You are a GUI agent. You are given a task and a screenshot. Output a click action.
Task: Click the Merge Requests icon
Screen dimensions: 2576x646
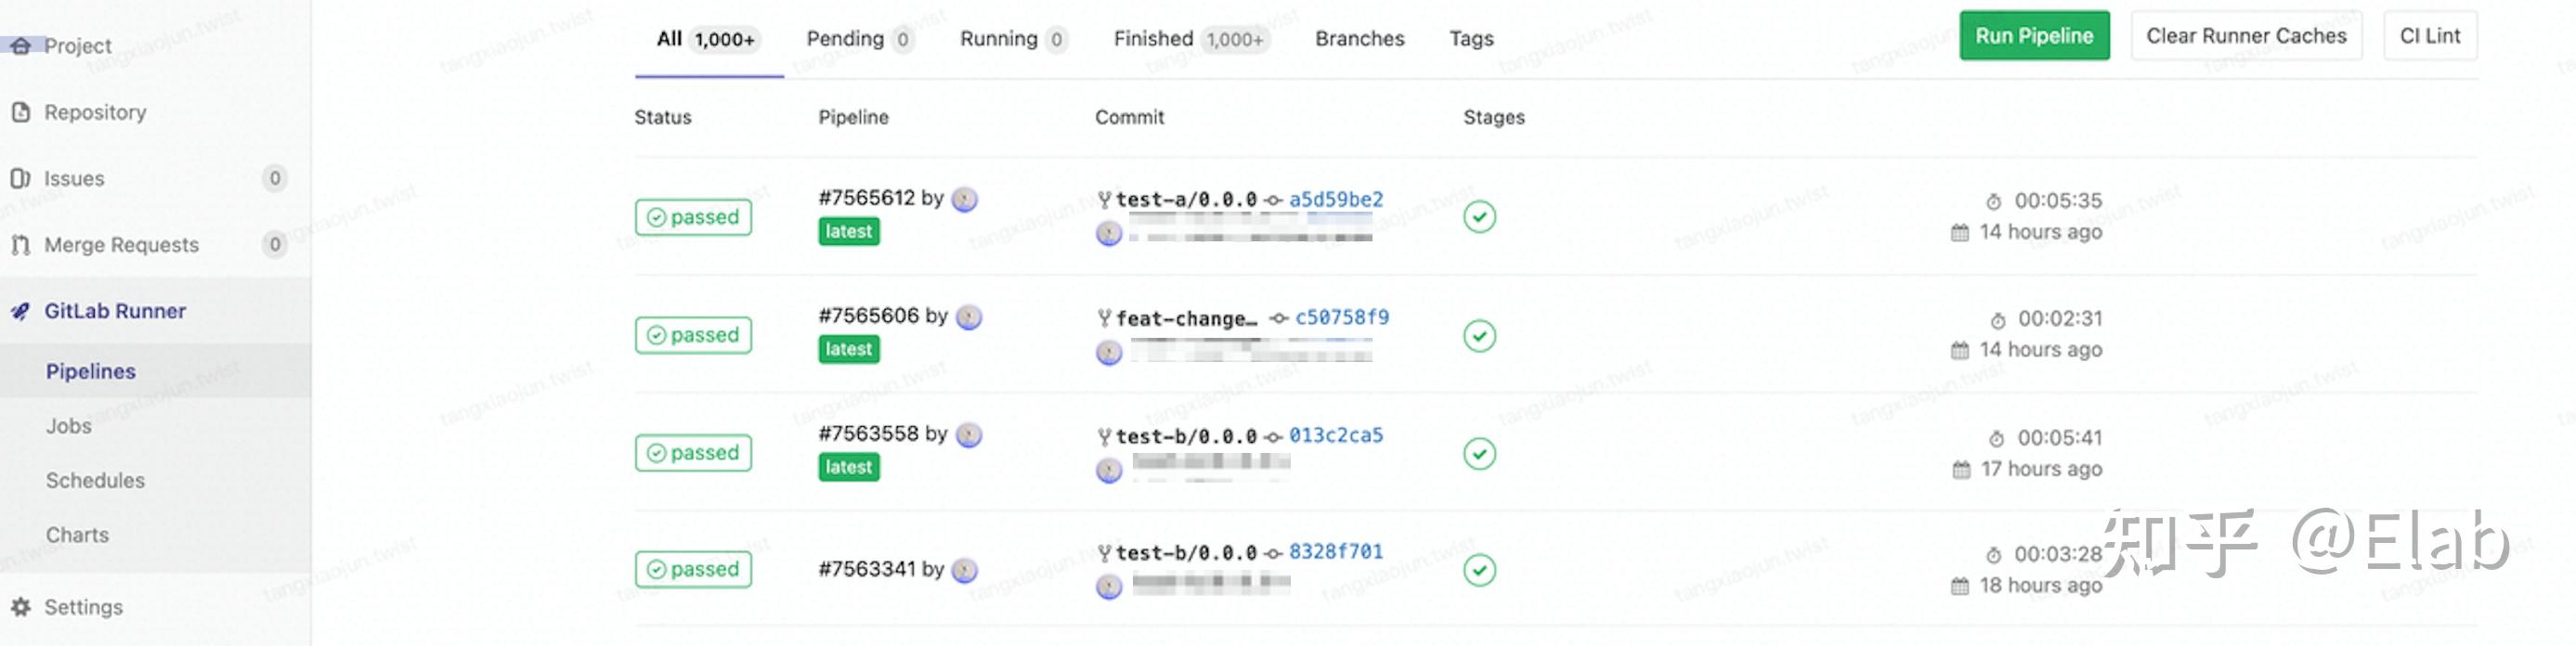tap(22, 244)
